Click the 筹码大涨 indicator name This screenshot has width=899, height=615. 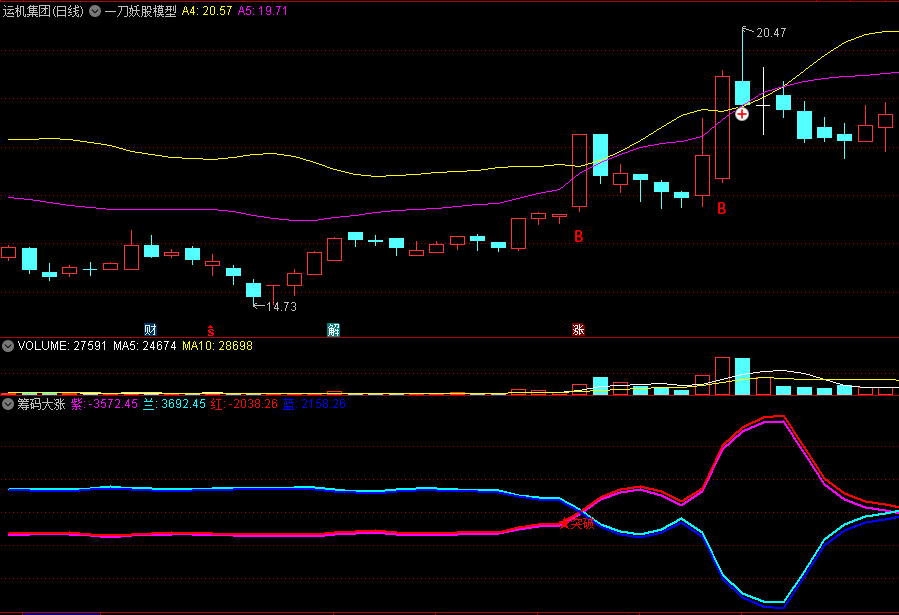[x=41, y=404]
